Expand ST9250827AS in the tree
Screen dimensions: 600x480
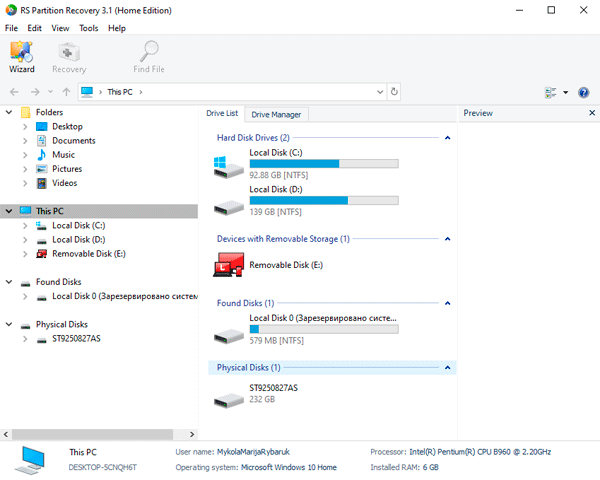(x=25, y=339)
